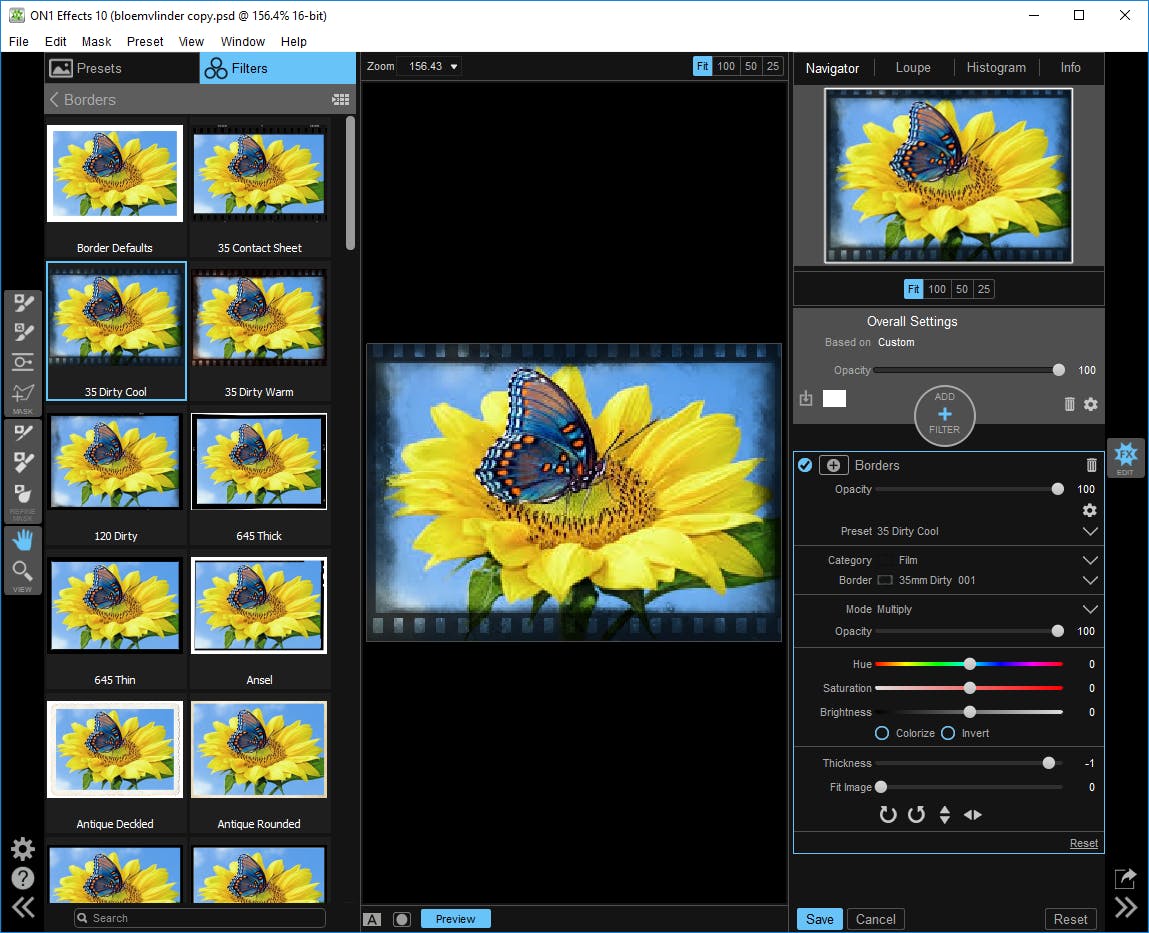Viewport: 1149px width, 933px height.
Task: Switch to the Histogram tab
Action: click(995, 68)
